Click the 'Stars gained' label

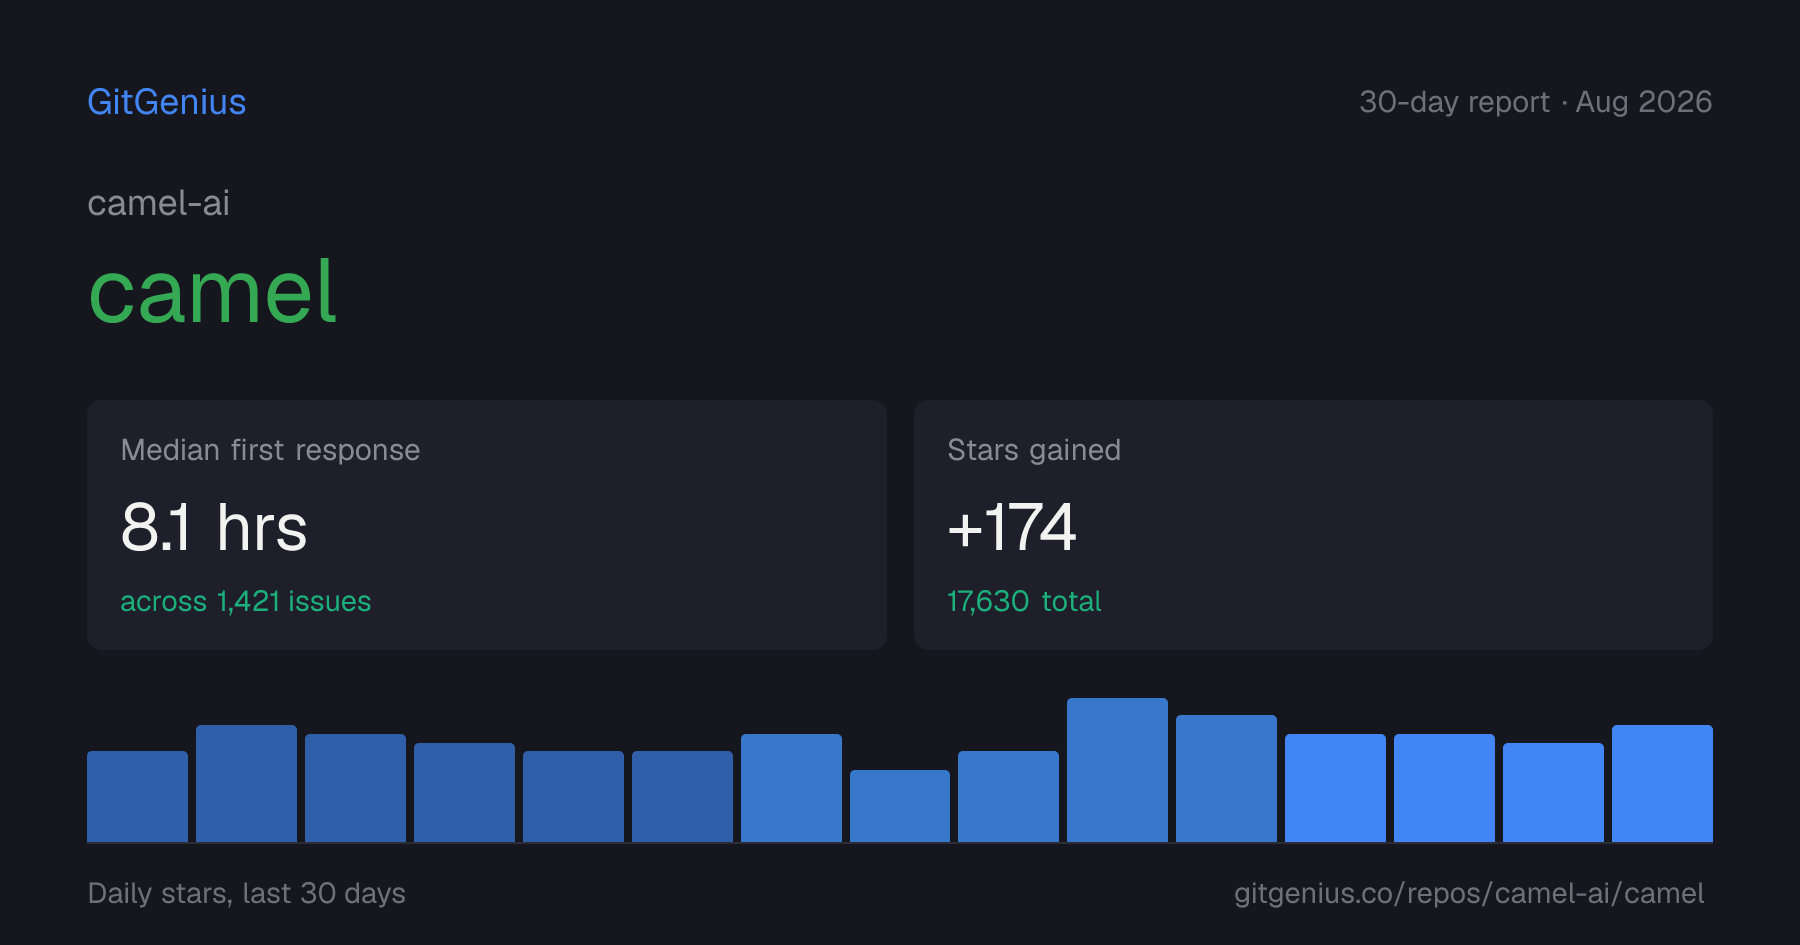1034,450
